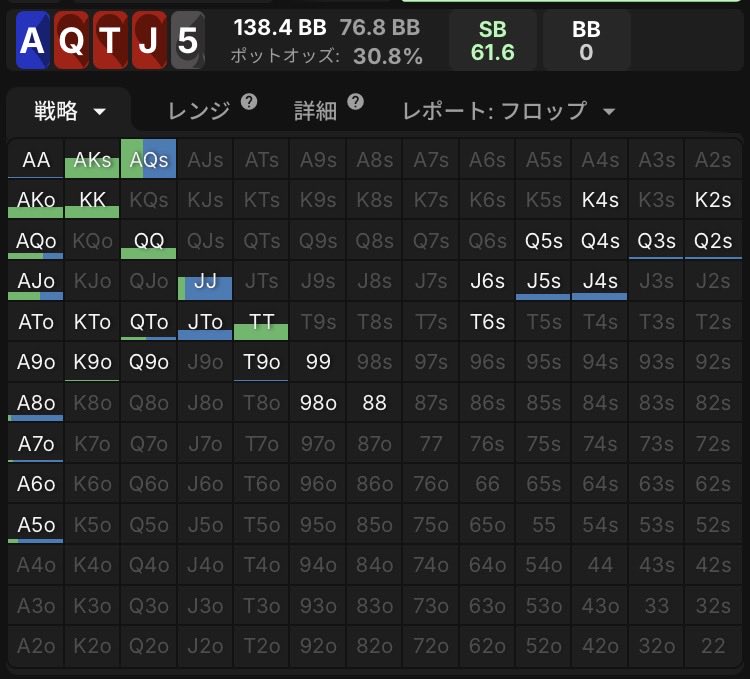Screen dimensions: 750x679
Task: Expand the 戦略 dropdown arrow
Action: [x=99, y=112]
